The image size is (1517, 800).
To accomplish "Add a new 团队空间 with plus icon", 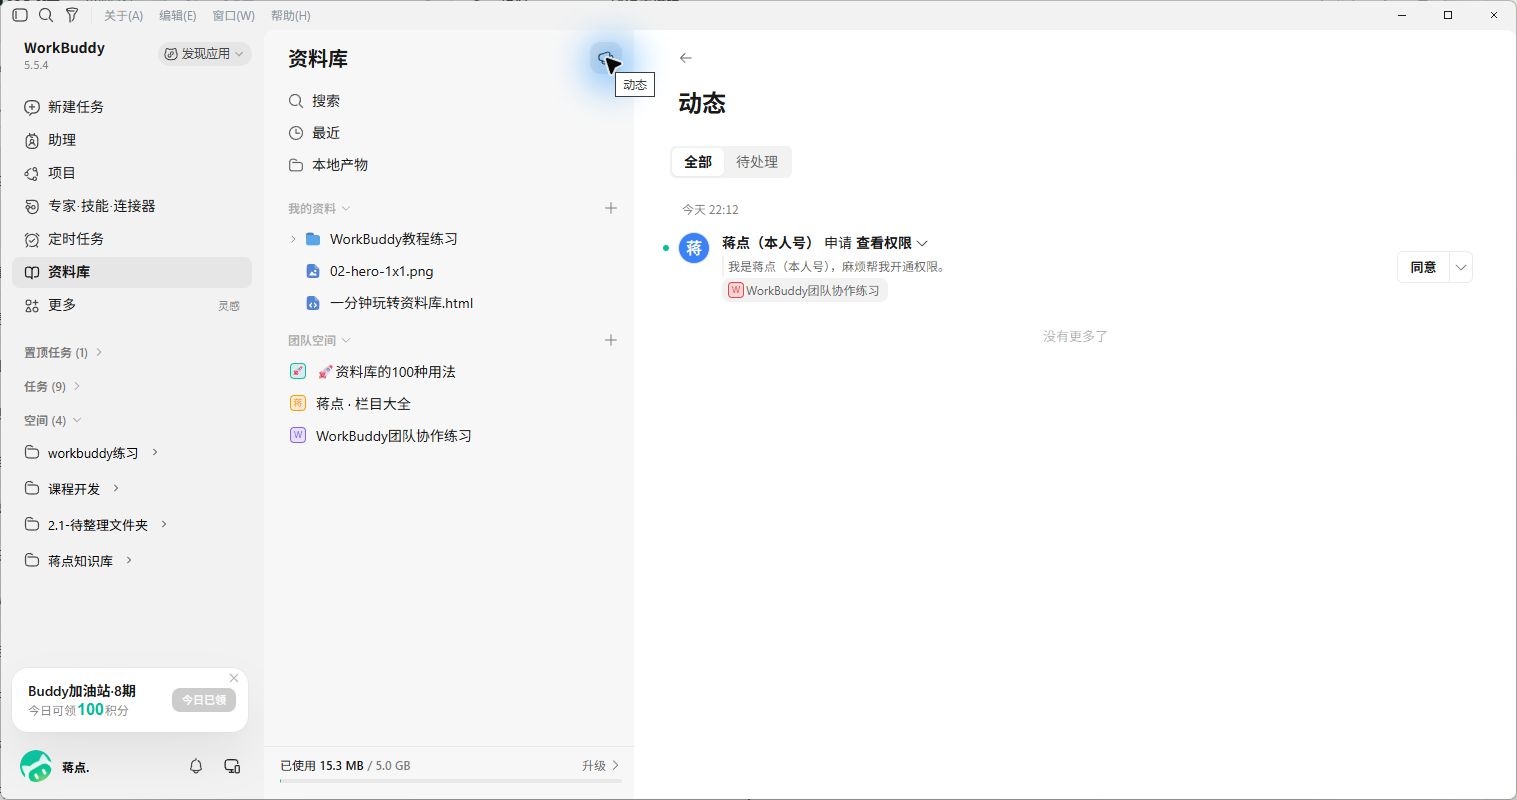I will point(611,340).
